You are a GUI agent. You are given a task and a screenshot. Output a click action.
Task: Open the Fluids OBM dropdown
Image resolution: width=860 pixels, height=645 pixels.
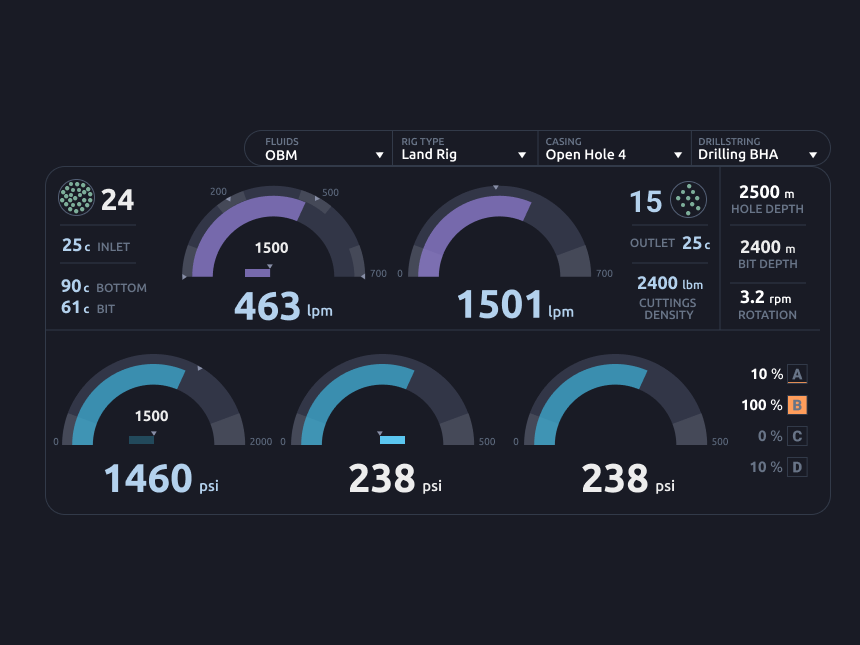[319, 148]
